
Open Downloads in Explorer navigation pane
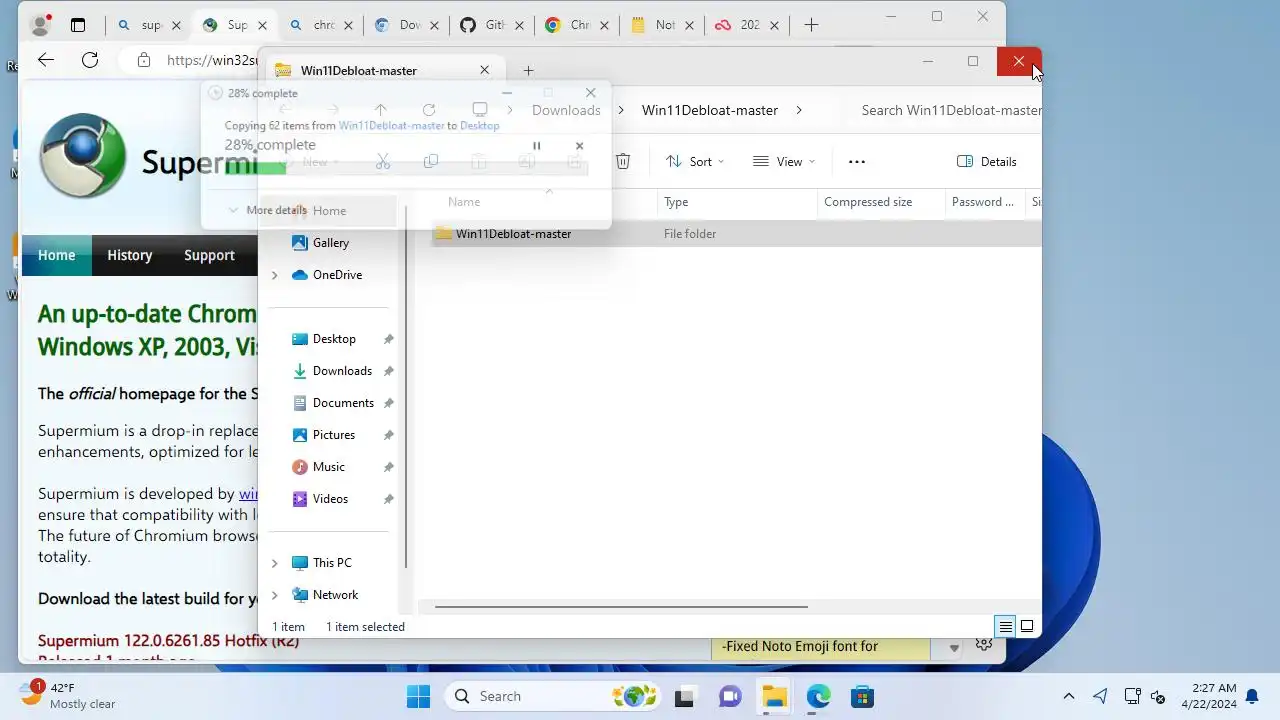(x=342, y=370)
